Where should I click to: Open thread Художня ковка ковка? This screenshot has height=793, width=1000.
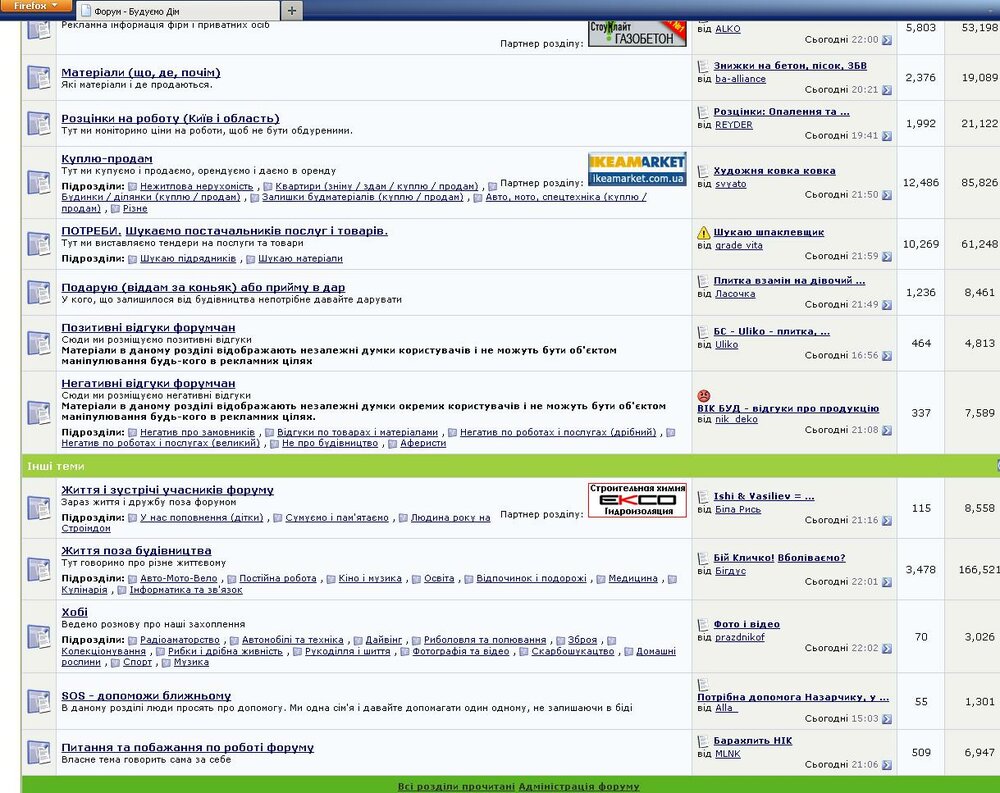coord(774,170)
